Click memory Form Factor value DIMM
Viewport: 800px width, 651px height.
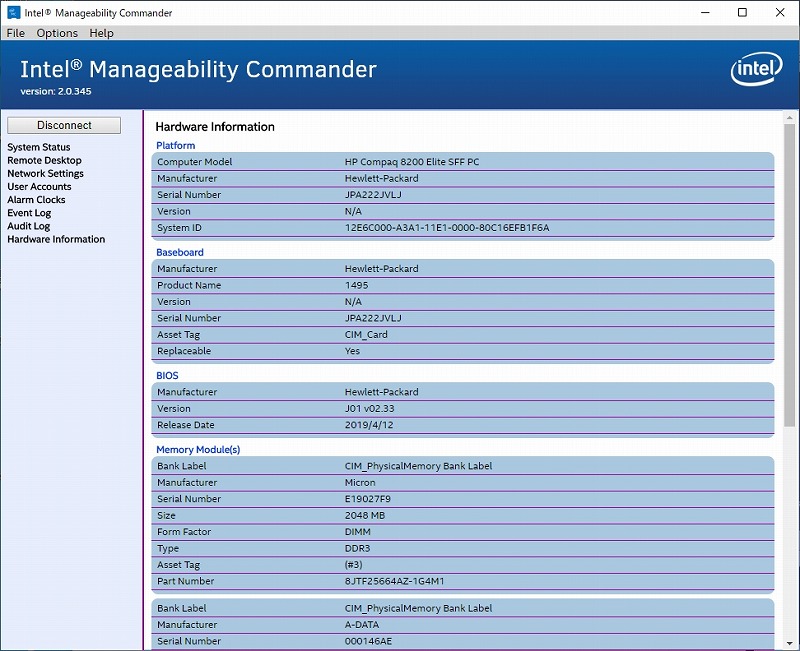358,532
